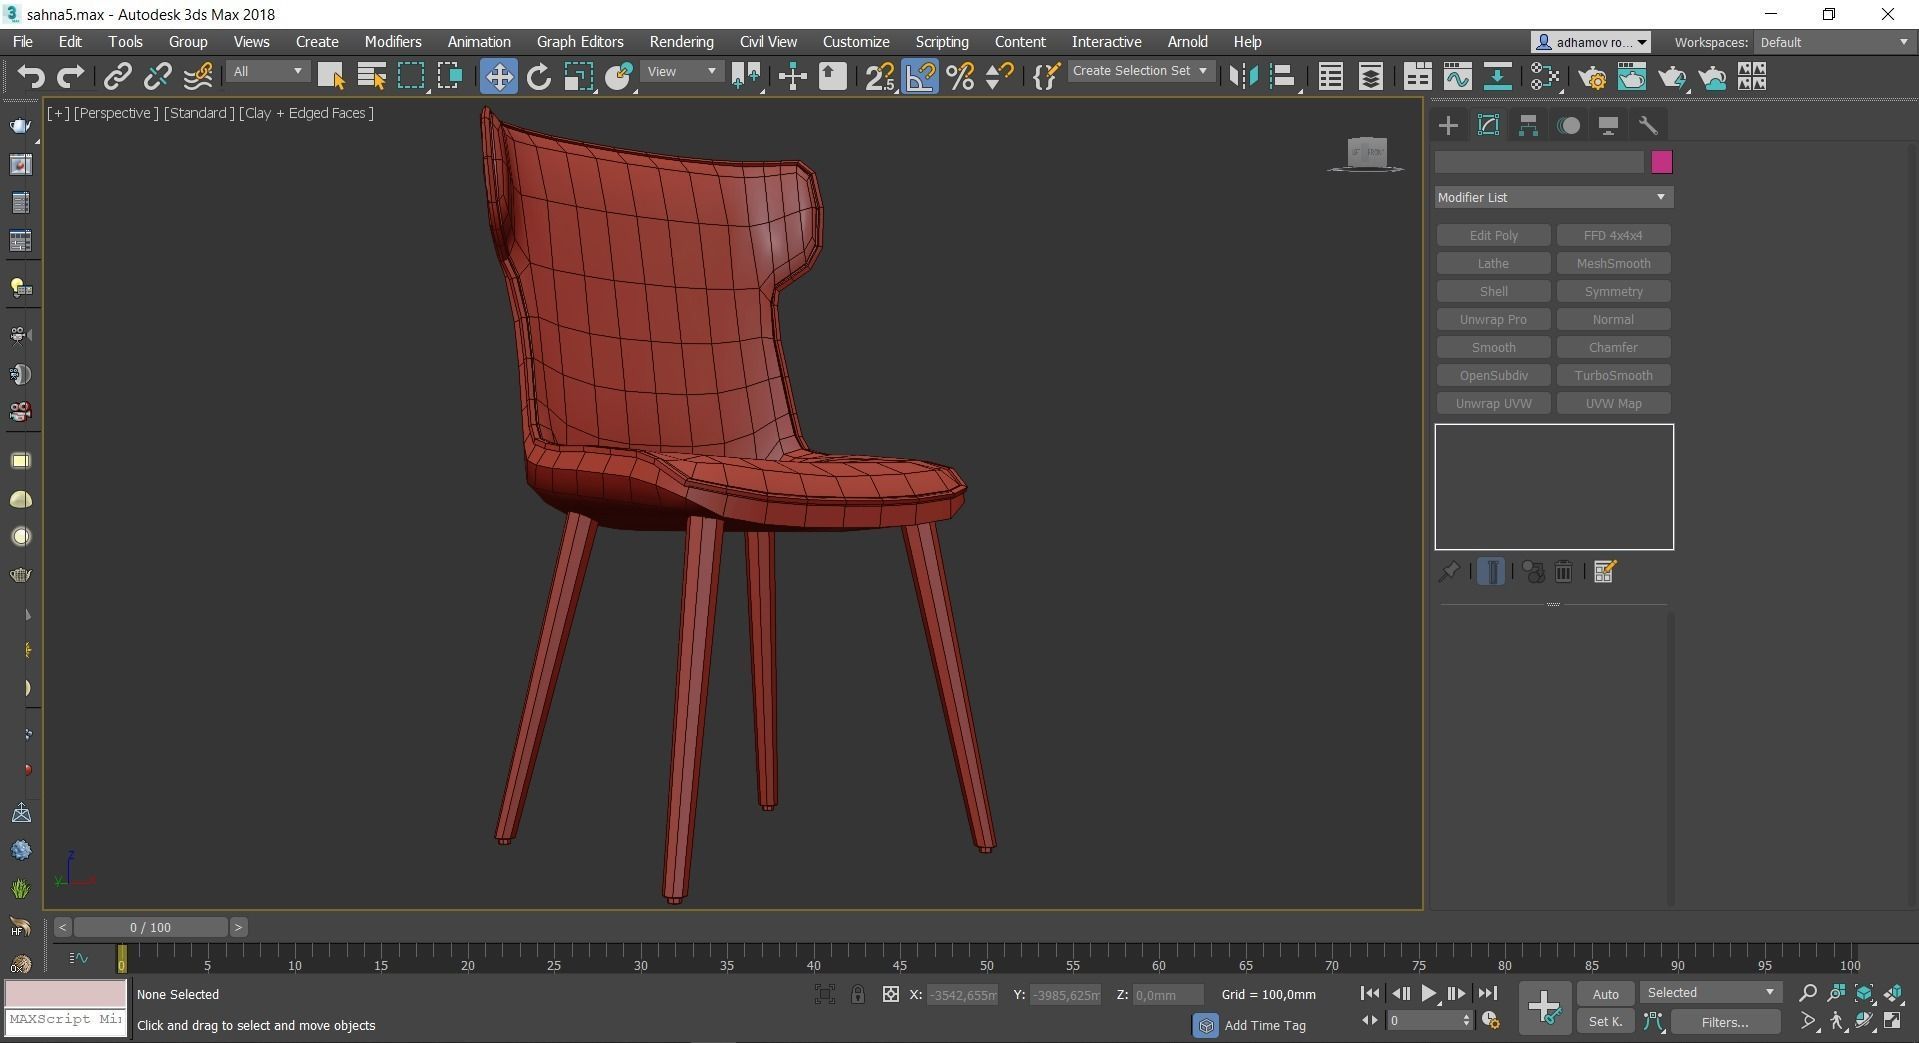This screenshot has height=1043, width=1919.
Task: Open the Clay + Edged Faces shading menu
Action: click(306, 113)
